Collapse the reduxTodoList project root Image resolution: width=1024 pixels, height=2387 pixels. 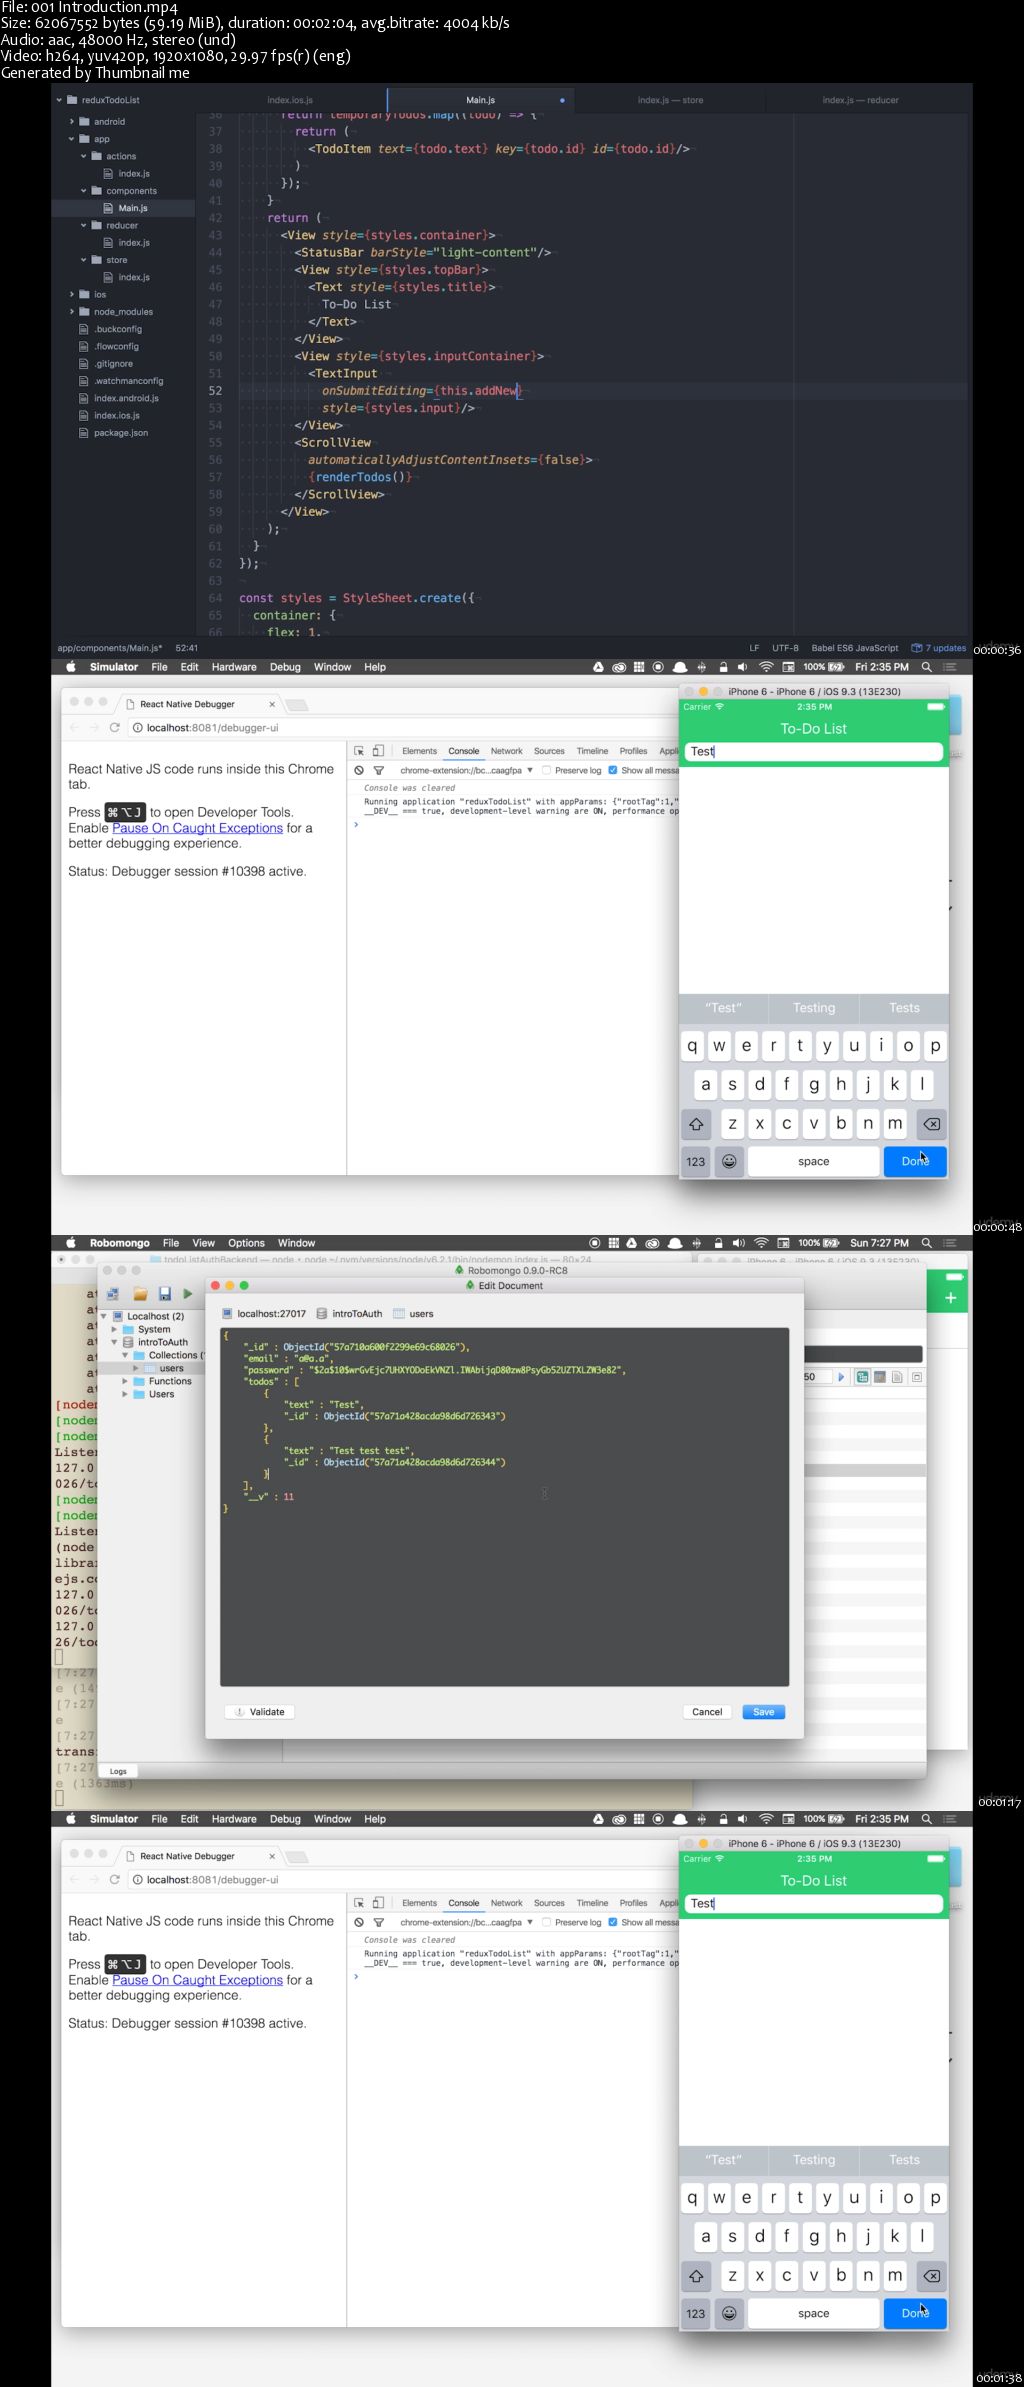click(60, 100)
